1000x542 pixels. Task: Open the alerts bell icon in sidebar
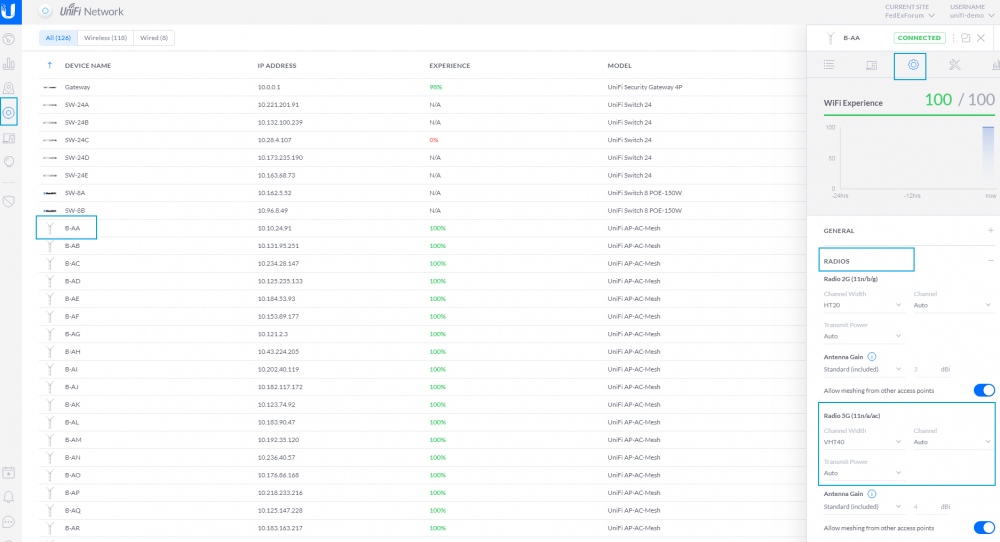(9, 497)
